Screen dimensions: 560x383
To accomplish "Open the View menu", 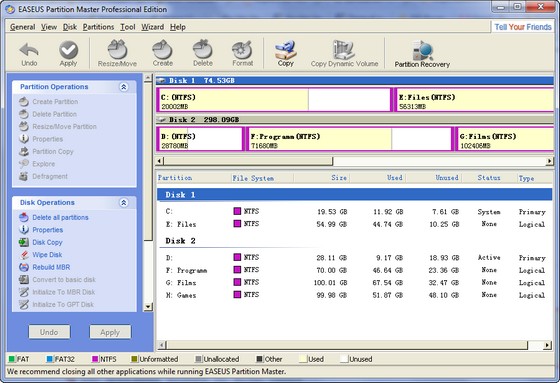I will [49, 27].
